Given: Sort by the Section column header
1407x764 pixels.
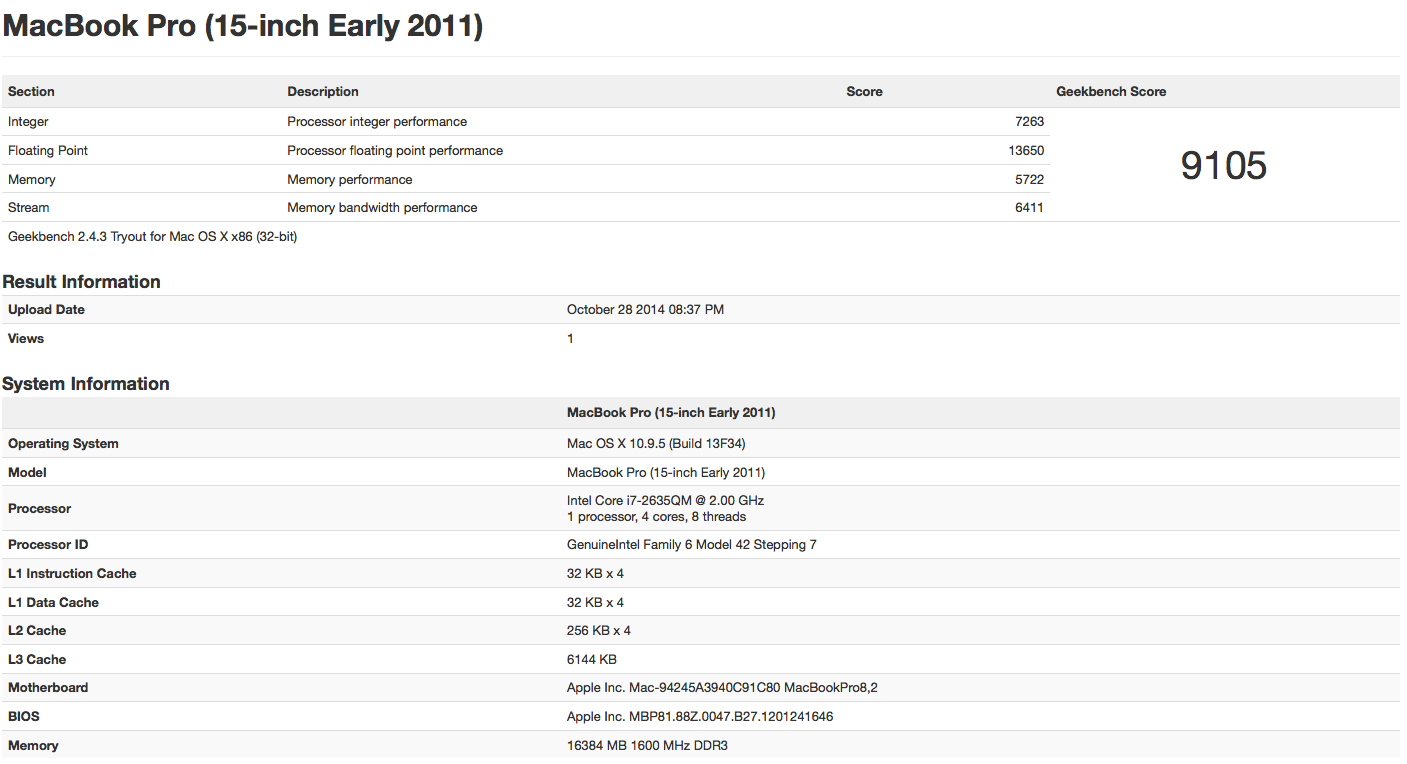Looking at the screenshot, I should coord(30,91).
